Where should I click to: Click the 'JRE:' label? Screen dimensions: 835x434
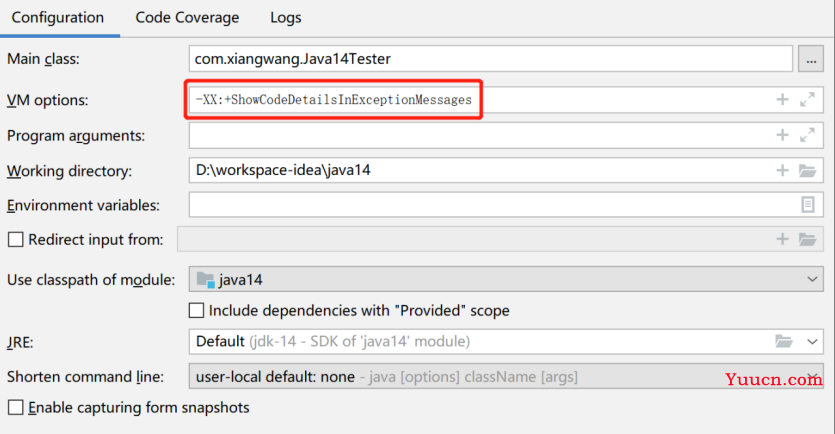pyautogui.click(x=20, y=342)
